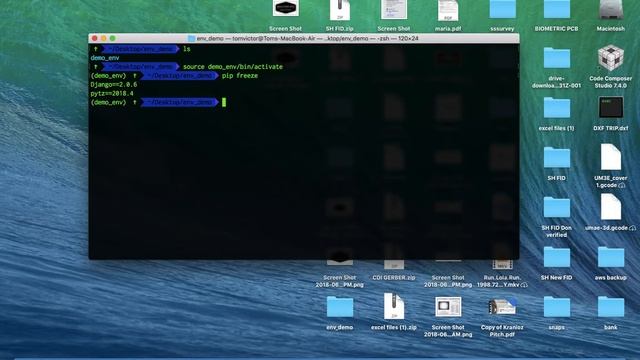Click the yellow minimize button on terminal
This screenshot has width=640, height=360.
[104, 38]
